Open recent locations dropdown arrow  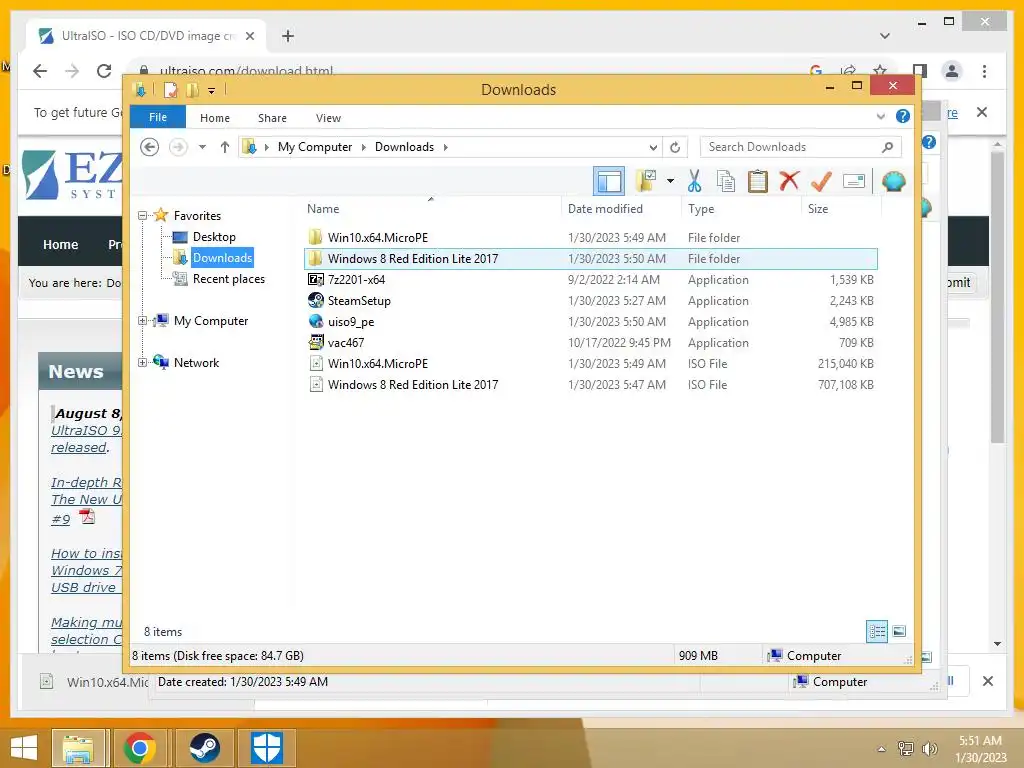click(x=202, y=147)
